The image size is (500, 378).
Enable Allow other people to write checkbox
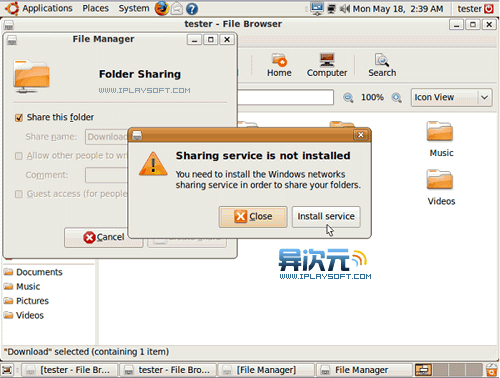tap(19, 156)
